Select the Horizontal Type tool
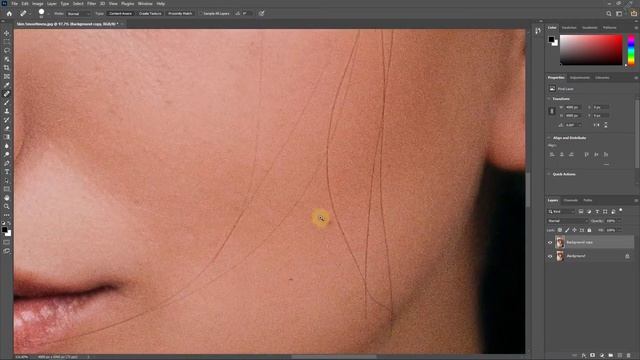The width and height of the screenshot is (640, 360). point(7,172)
